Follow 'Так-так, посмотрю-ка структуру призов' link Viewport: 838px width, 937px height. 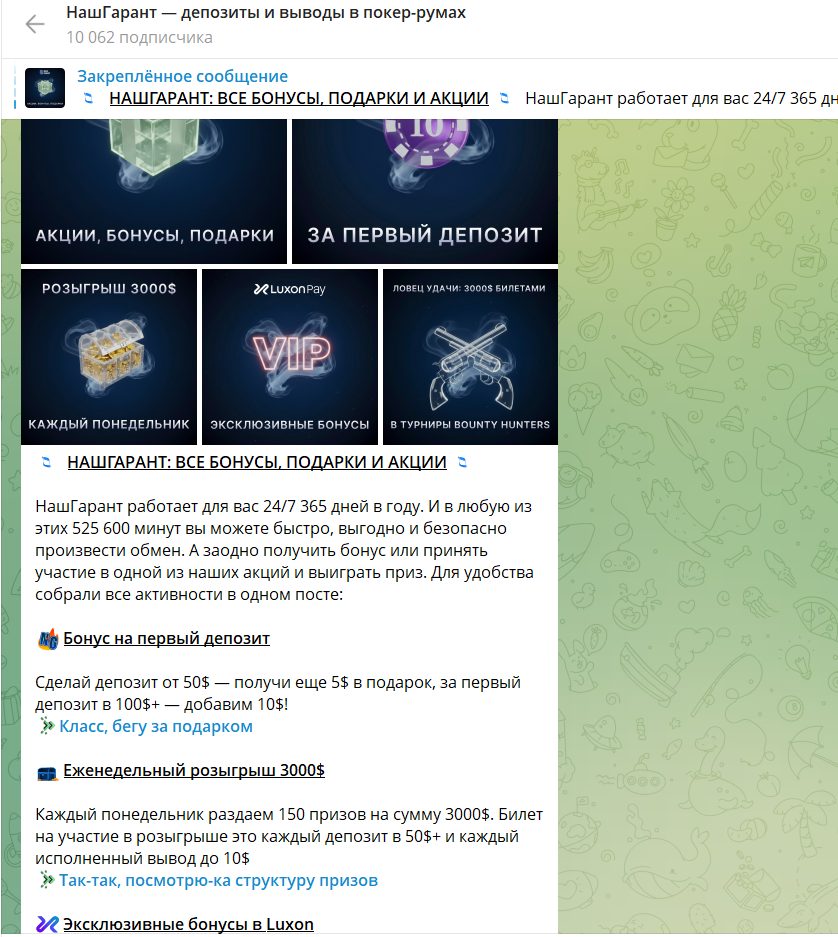click(x=218, y=880)
